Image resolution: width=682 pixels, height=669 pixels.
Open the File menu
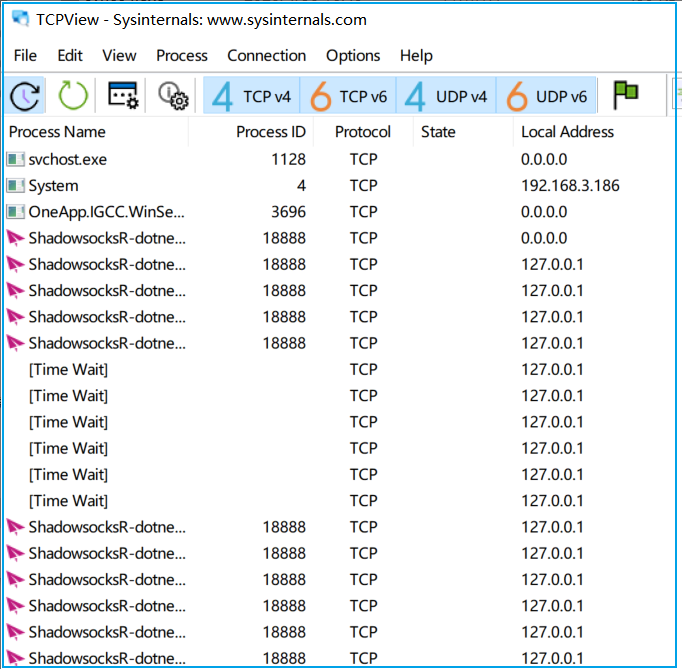tap(25, 56)
